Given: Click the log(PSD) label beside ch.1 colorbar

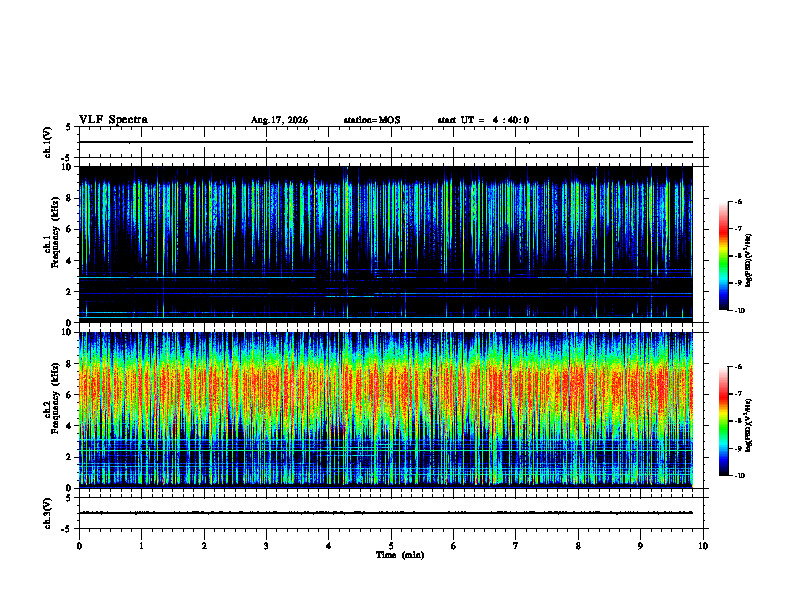Looking at the screenshot, I should point(749,260).
